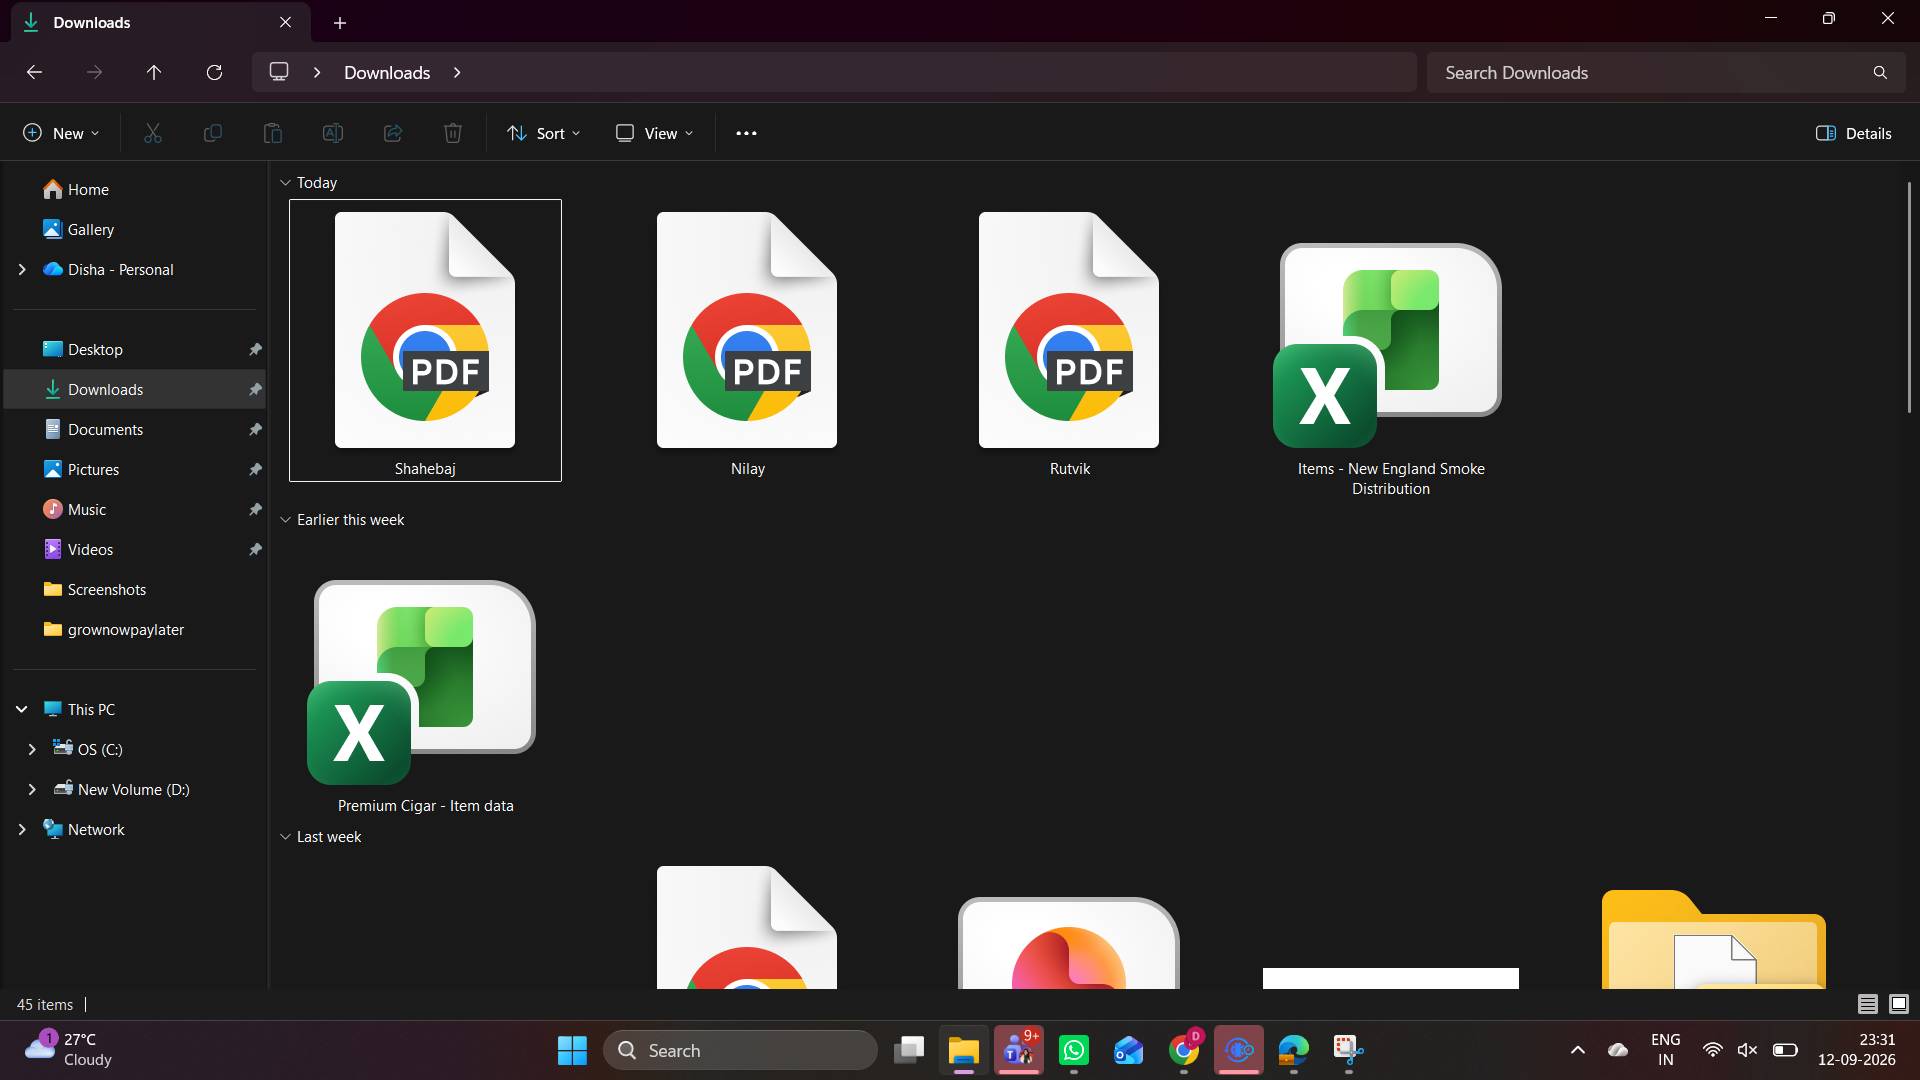Expand the OS (C:) drive node

tap(32, 749)
